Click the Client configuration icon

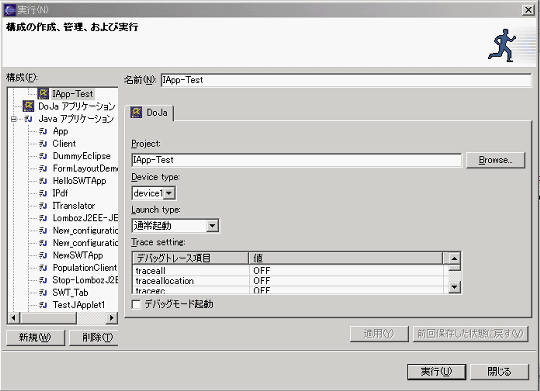click(43, 144)
